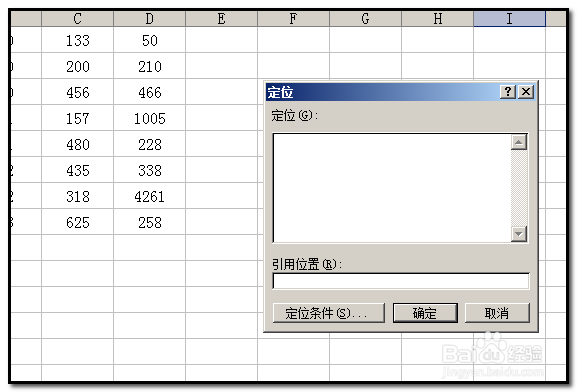
Task: Open 定位条件(S)... special options
Action: tap(329, 313)
